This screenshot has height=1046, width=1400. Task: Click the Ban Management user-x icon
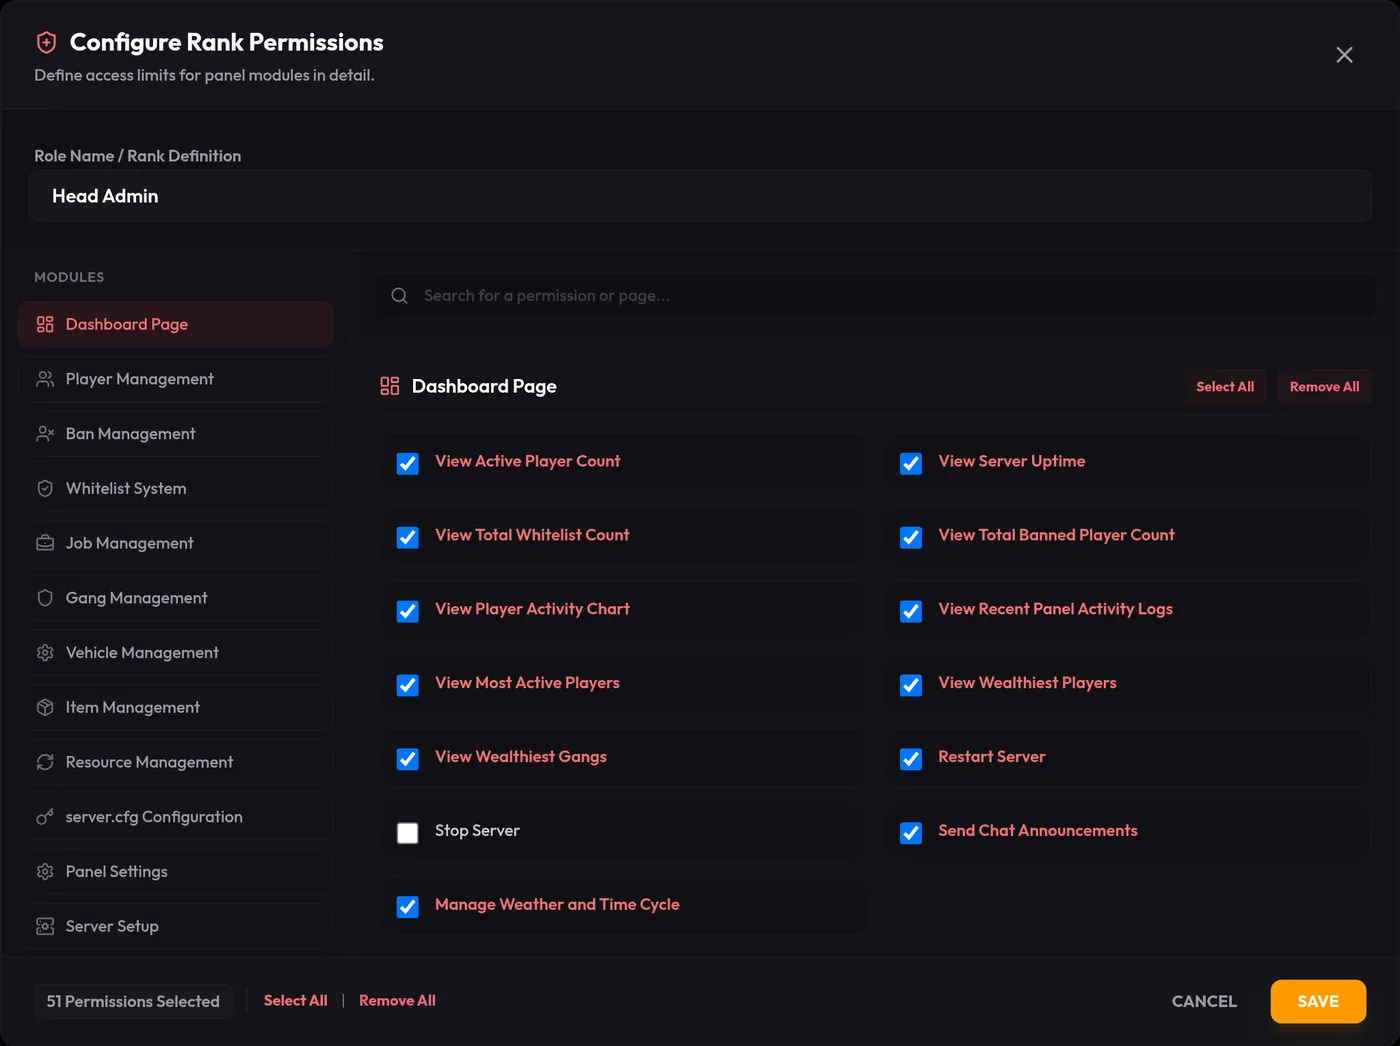click(x=45, y=434)
